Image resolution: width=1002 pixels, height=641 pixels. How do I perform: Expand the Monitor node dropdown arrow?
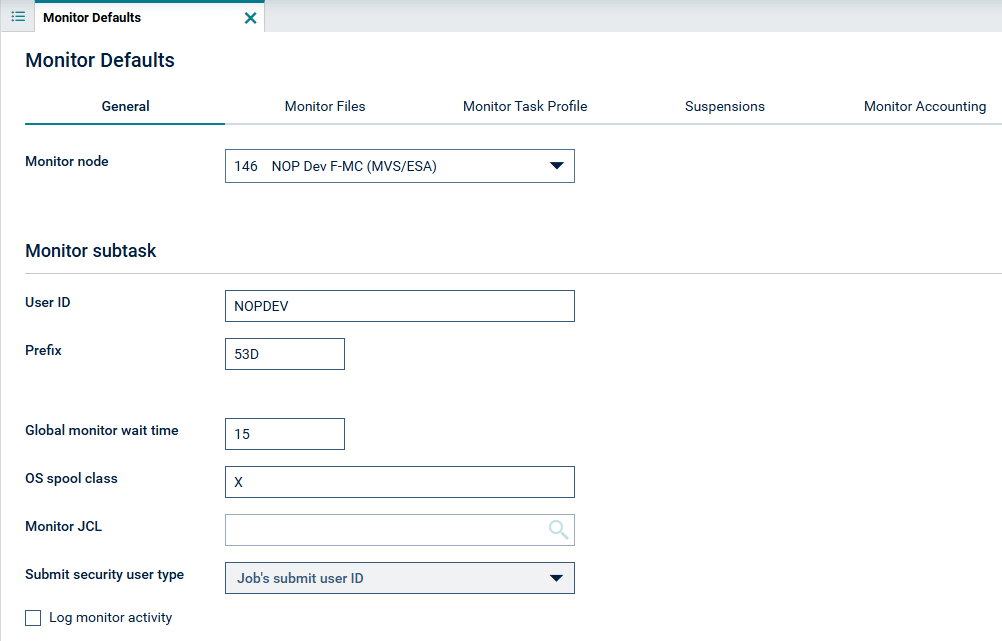pos(557,166)
